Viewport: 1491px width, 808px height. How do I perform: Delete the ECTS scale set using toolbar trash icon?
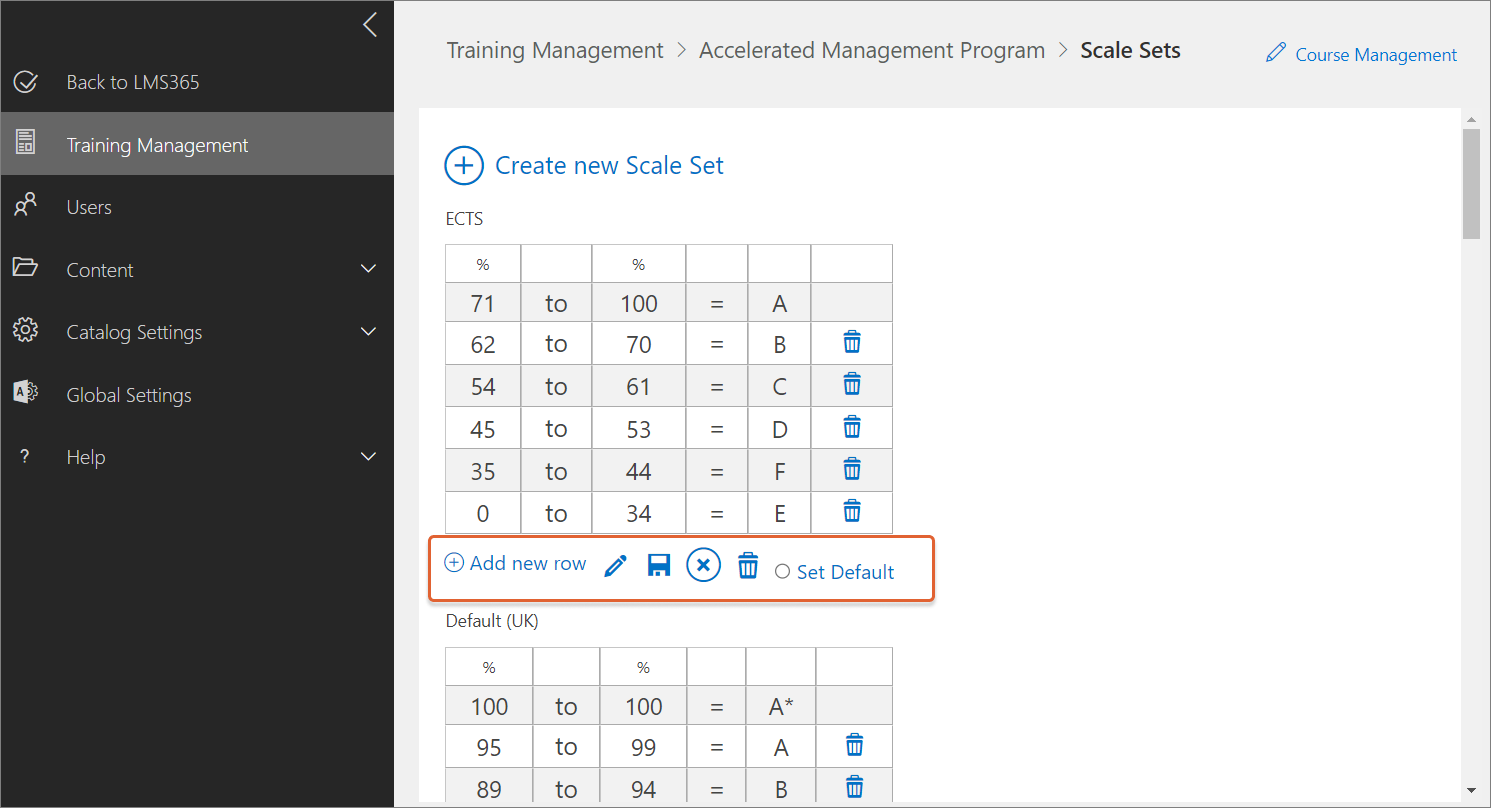(747, 566)
